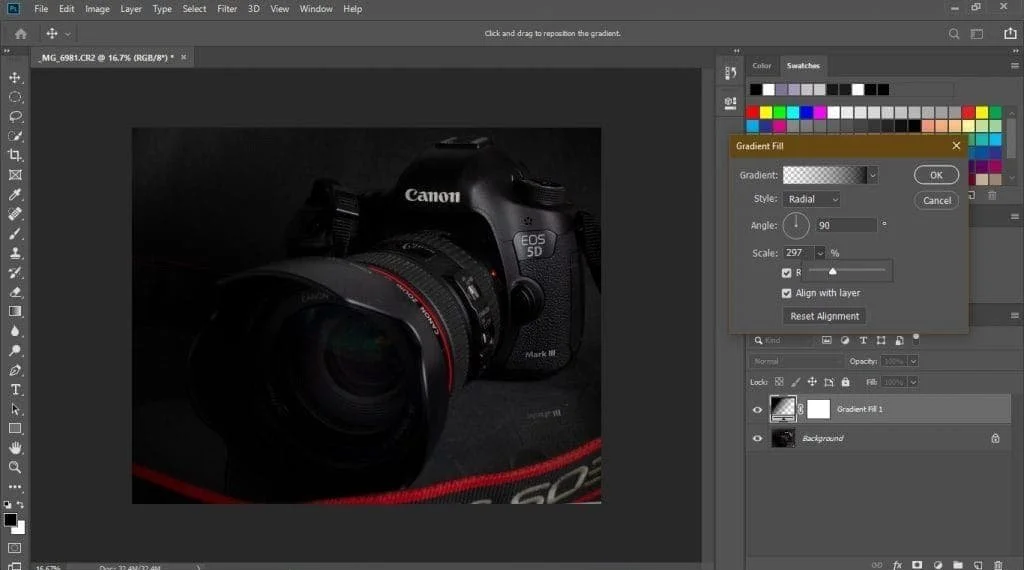Open the Filter menu
The width and height of the screenshot is (1024, 570).
pyautogui.click(x=227, y=9)
